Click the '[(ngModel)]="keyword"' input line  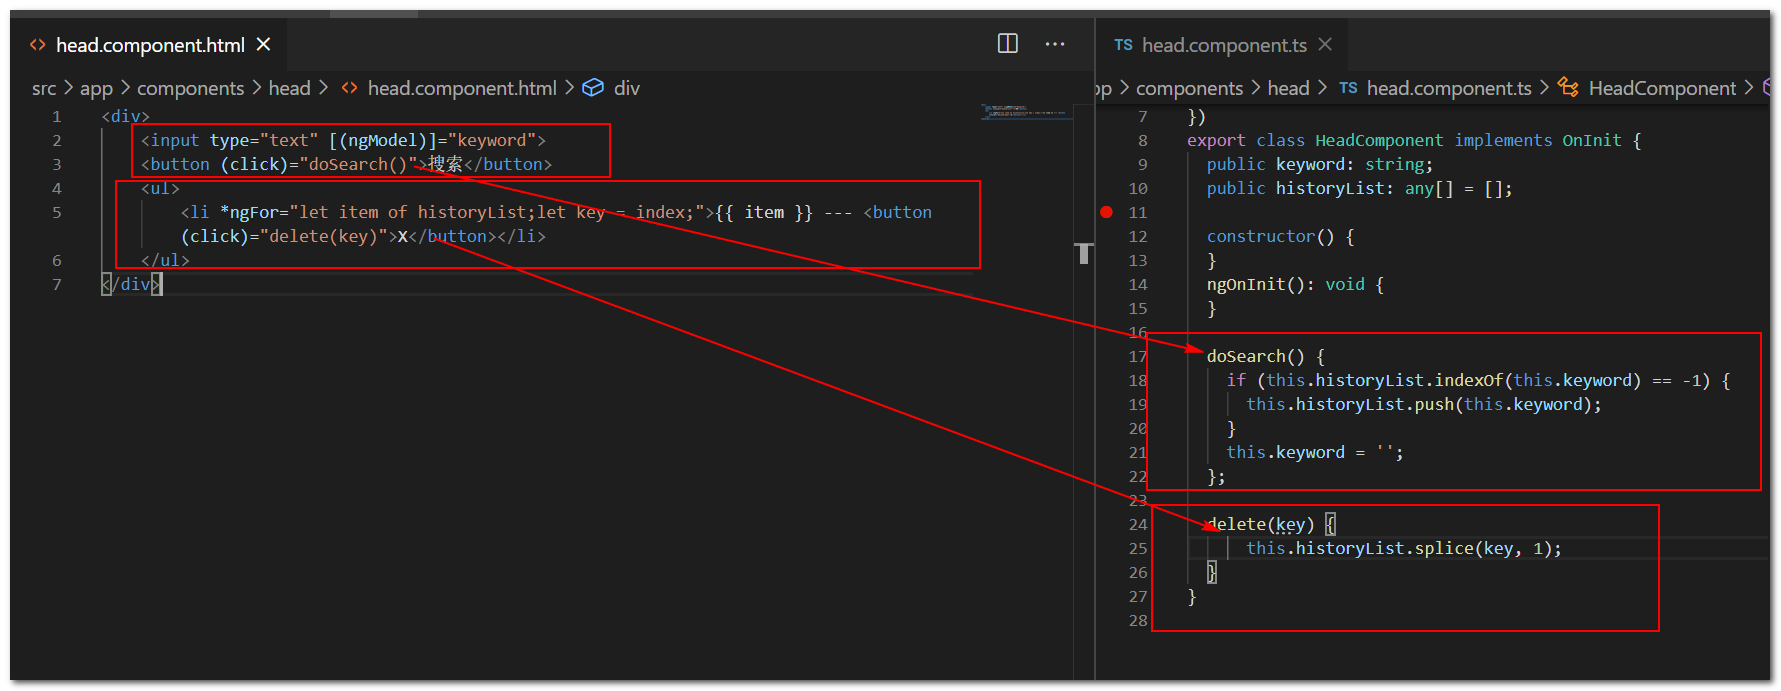tap(343, 140)
